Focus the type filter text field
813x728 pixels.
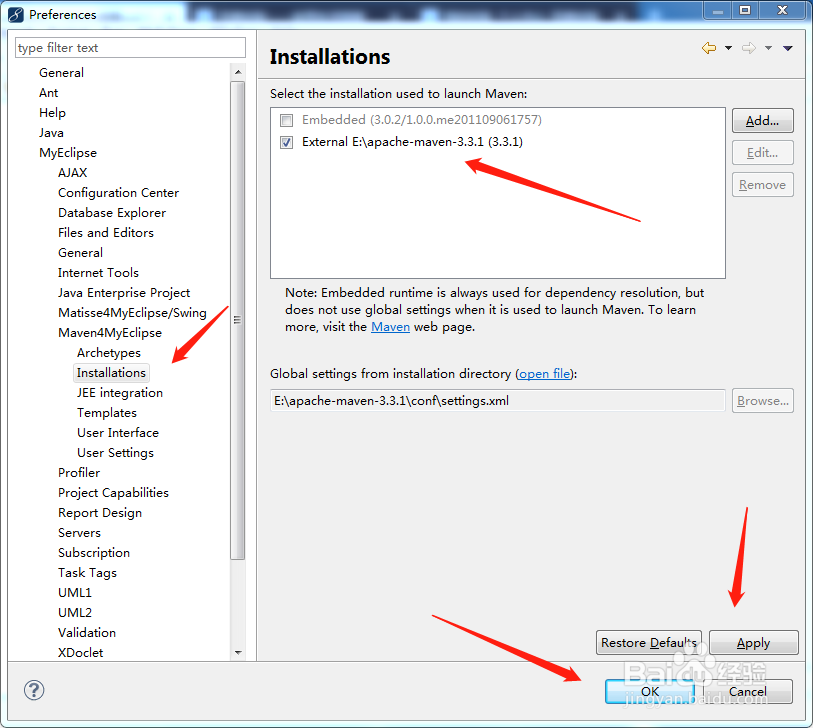point(130,48)
